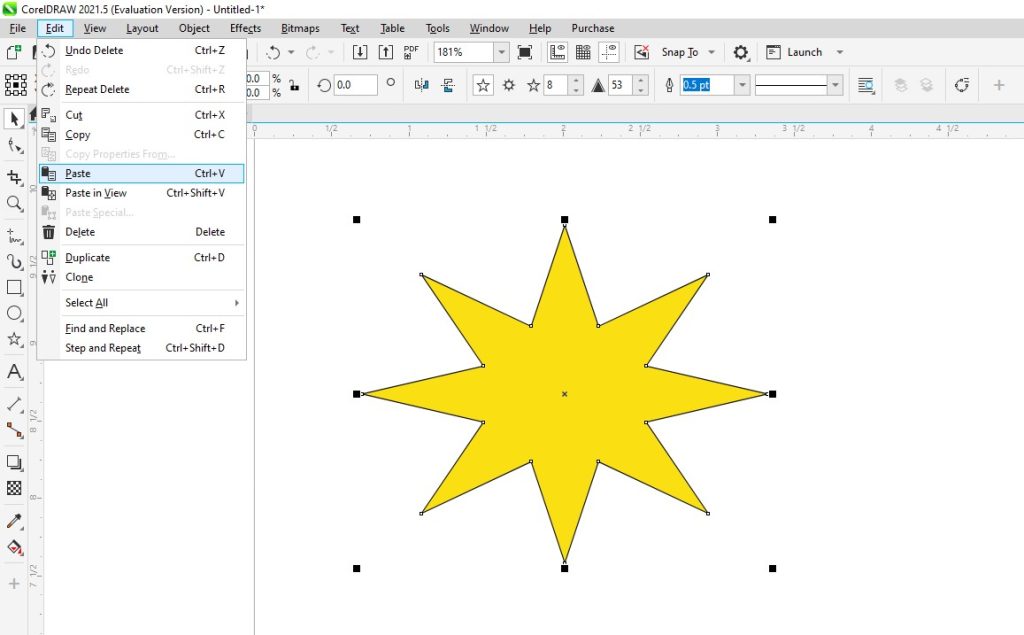Screen dimensions: 1024x635
Task: Open the zoom level dropdown
Action: (x=502, y=51)
